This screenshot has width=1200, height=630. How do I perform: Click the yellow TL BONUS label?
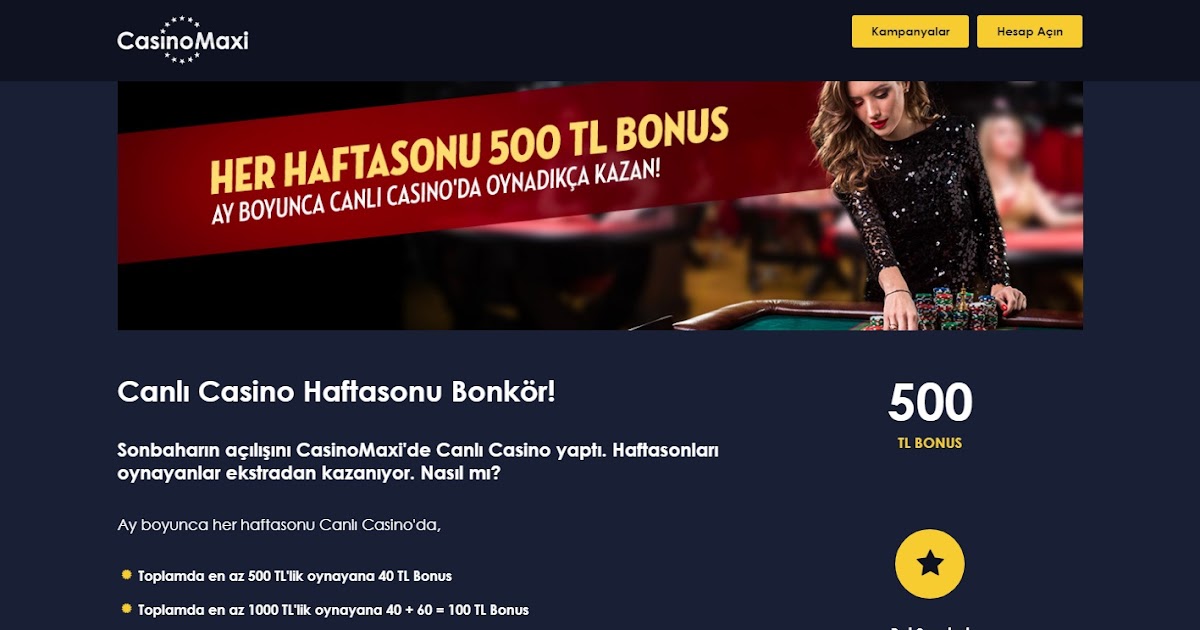pyautogui.click(x=930, y=443)
